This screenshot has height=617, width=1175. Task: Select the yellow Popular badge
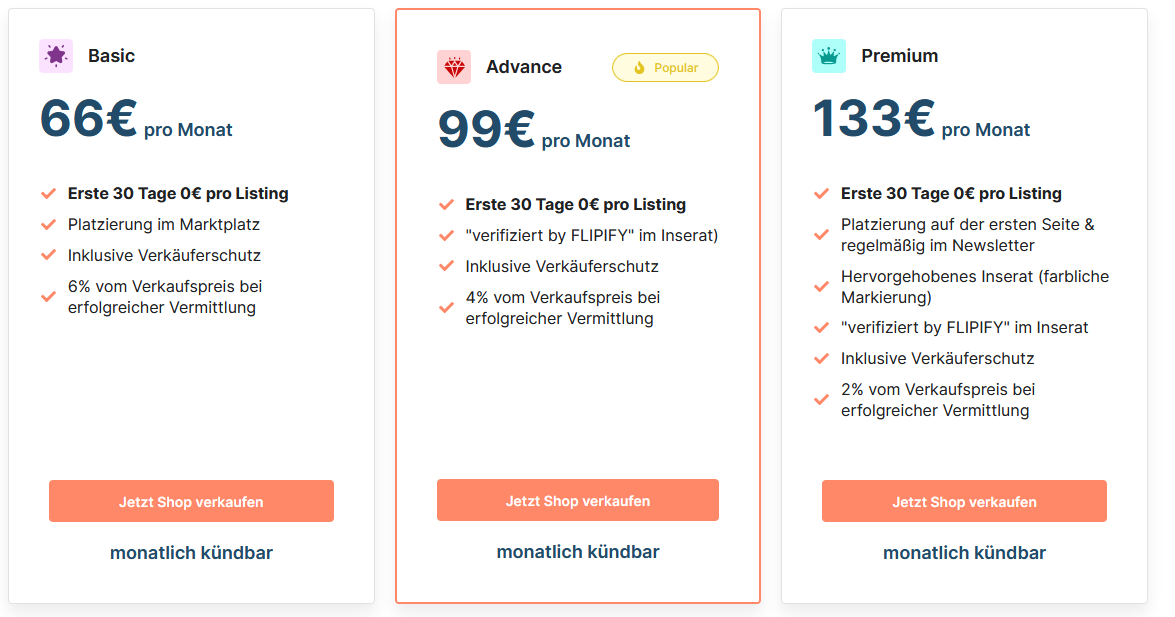pos(665,67)
